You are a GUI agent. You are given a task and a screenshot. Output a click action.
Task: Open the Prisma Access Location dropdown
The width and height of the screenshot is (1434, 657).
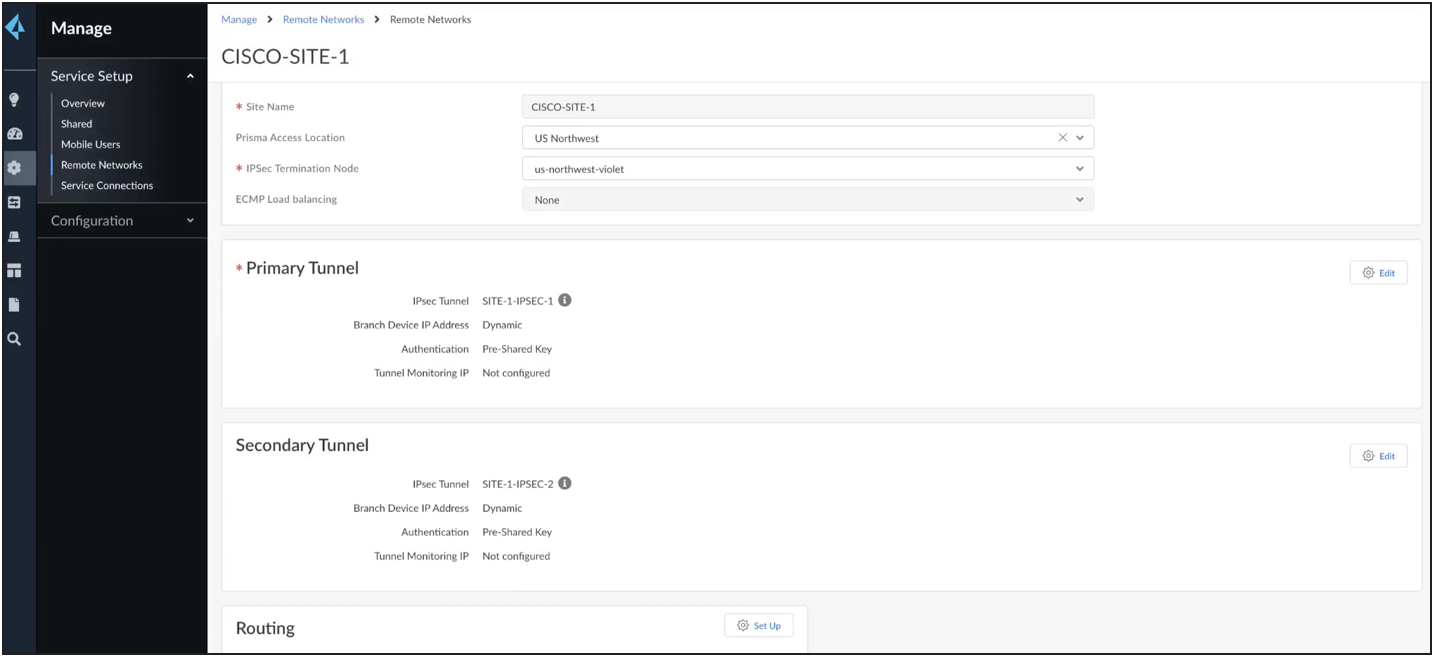tap(1080, 138)
